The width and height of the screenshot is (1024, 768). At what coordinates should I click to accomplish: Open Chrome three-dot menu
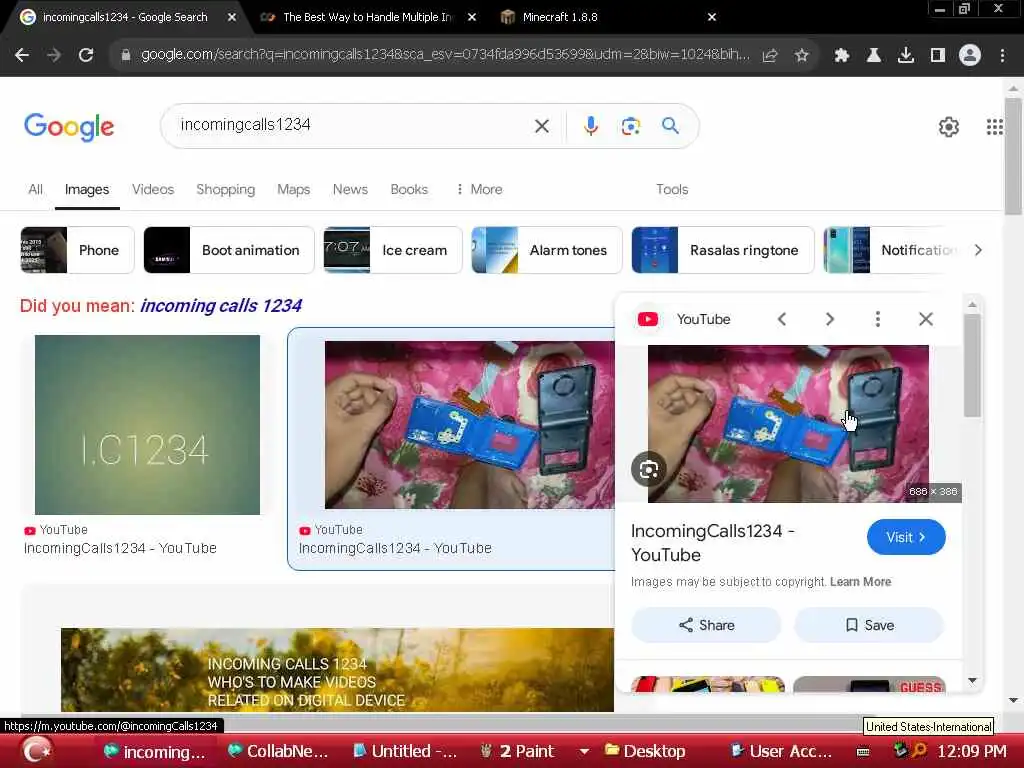(1002, 56)
